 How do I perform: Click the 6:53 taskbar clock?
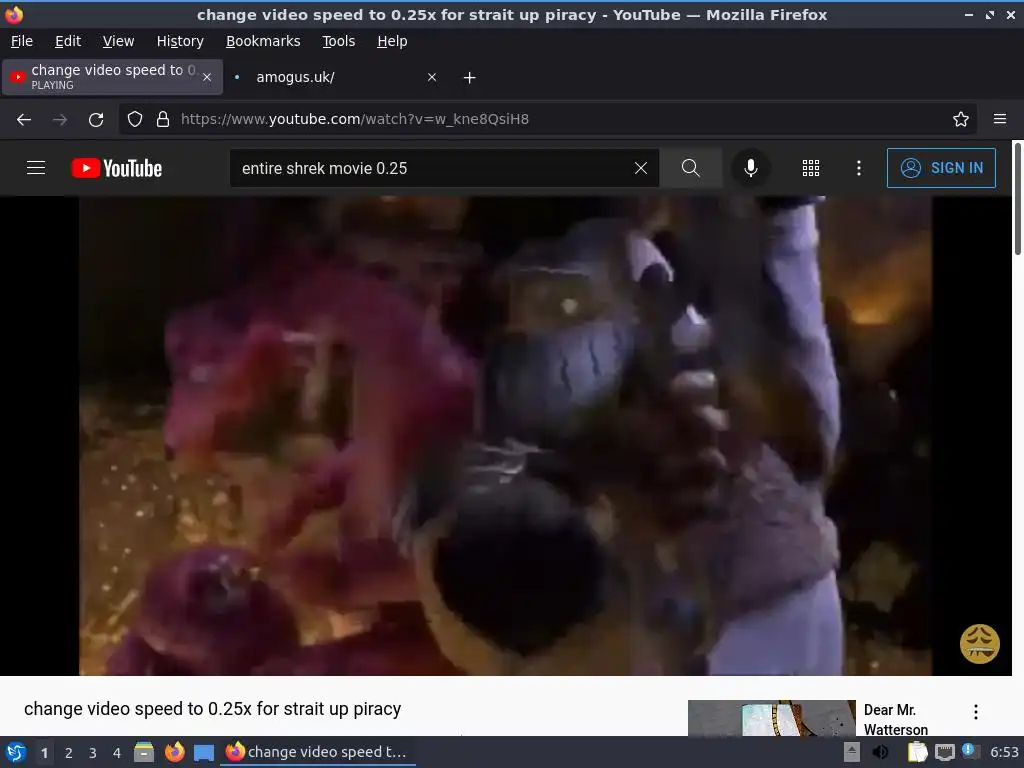coord(1004,752)
